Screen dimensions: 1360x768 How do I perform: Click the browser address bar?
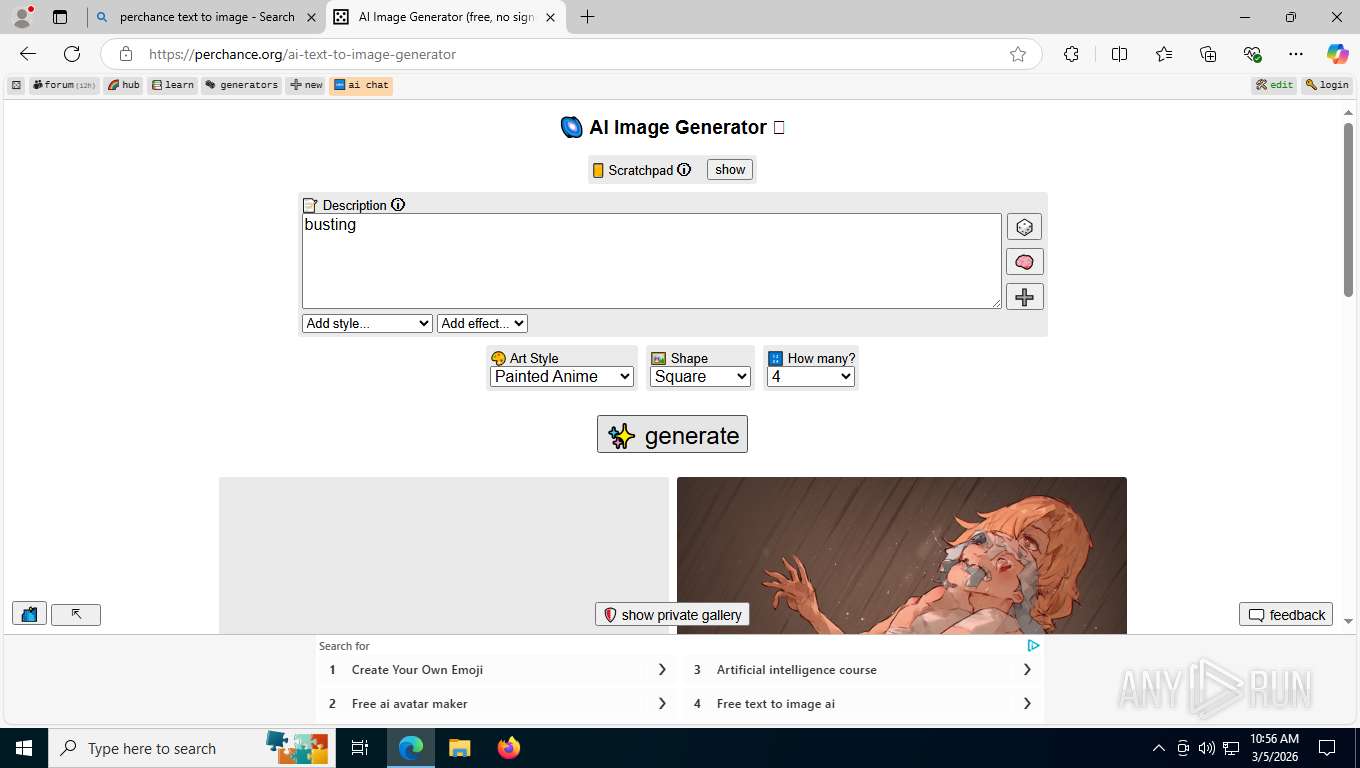pos(570,54)
